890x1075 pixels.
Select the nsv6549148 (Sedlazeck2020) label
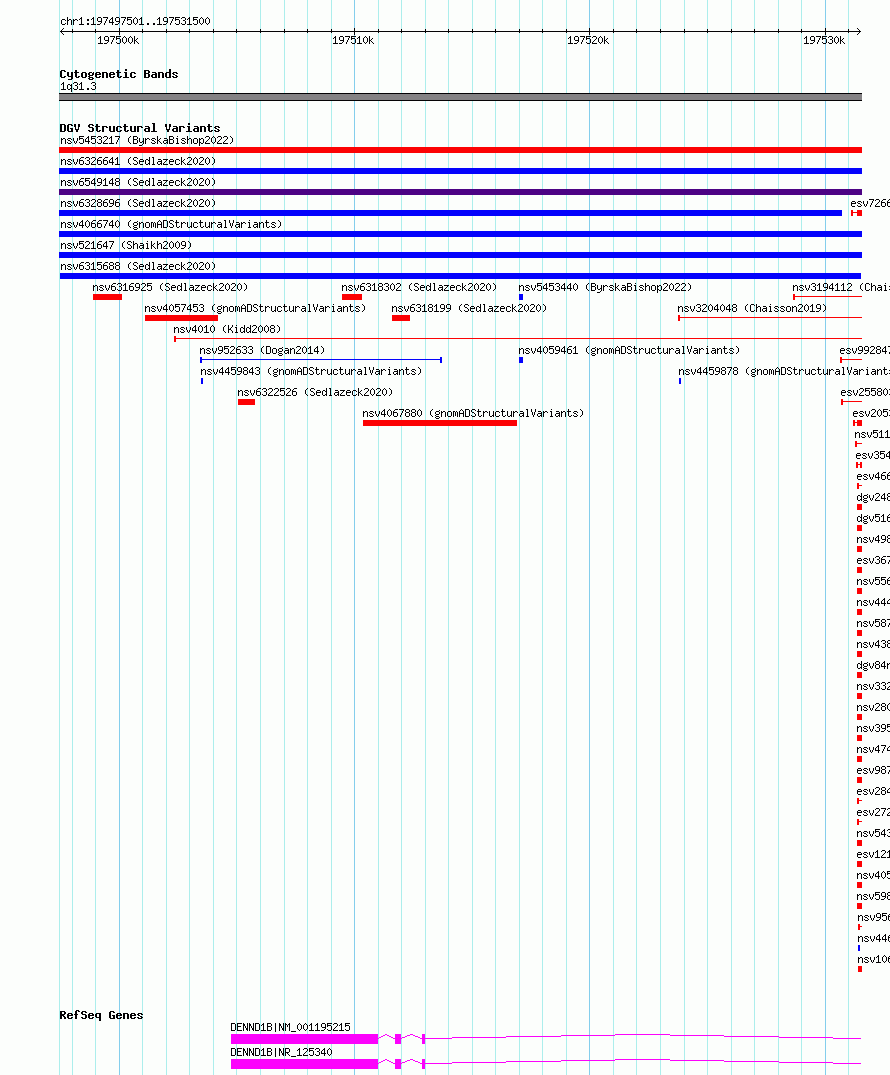[x=138, y=182]
